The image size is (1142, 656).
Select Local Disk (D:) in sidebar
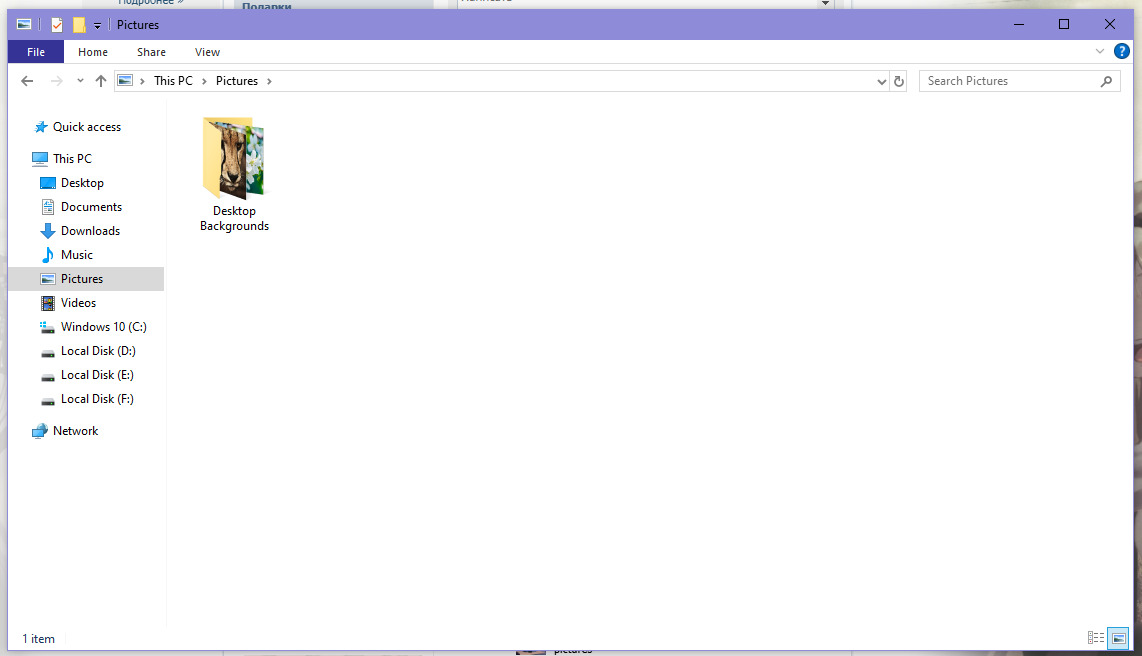[98, 351]
